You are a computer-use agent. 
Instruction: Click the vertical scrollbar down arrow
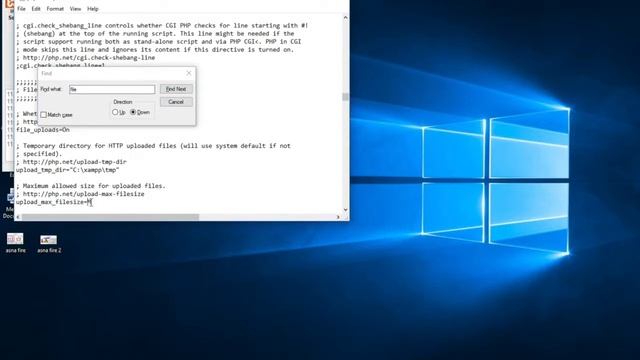click(345, 210)
